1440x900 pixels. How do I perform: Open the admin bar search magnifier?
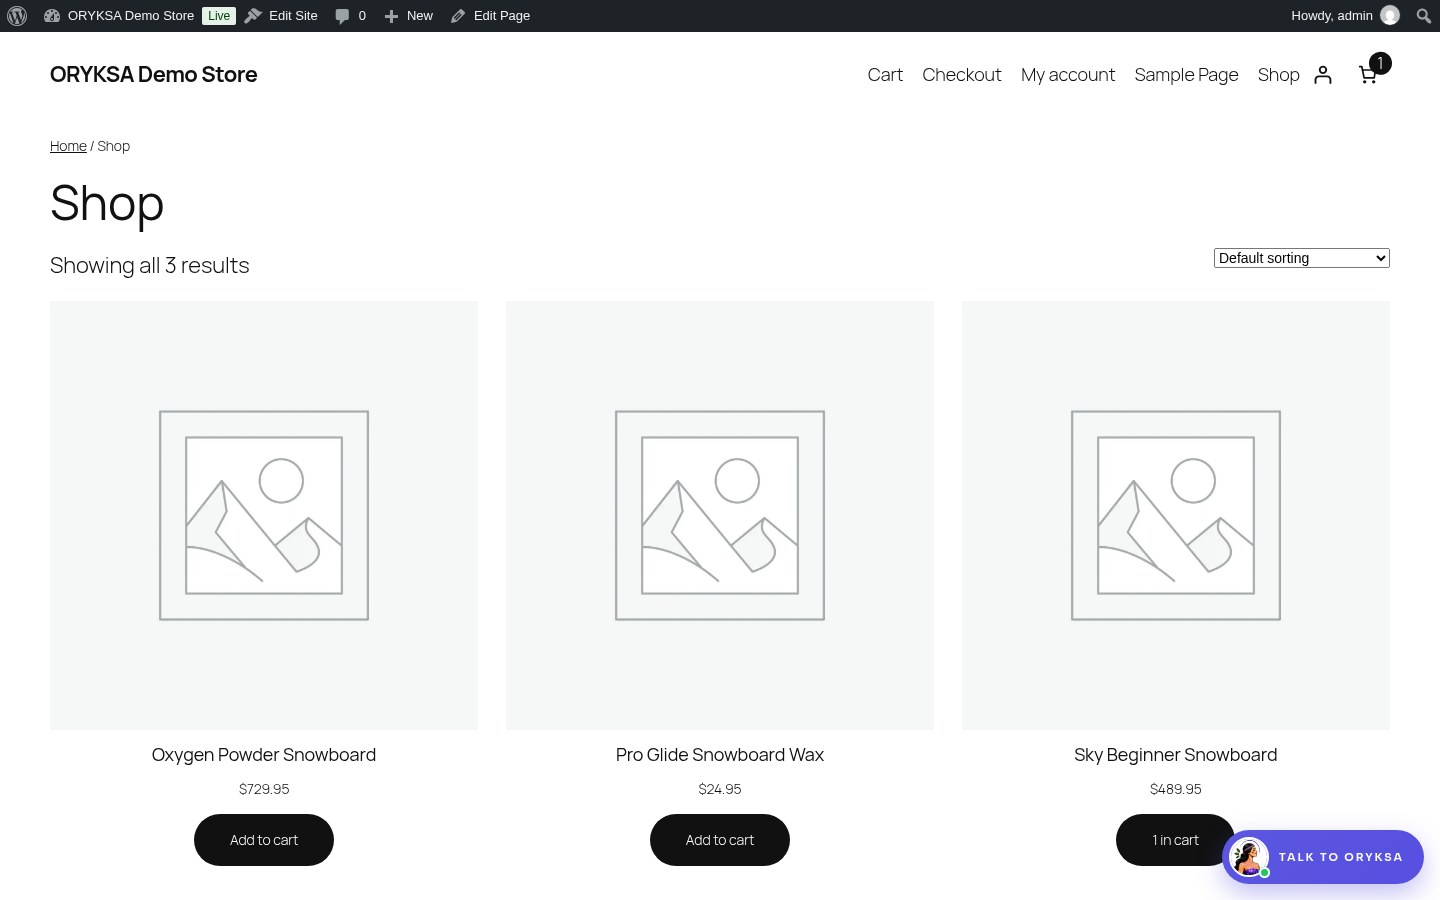[1424, 16]
